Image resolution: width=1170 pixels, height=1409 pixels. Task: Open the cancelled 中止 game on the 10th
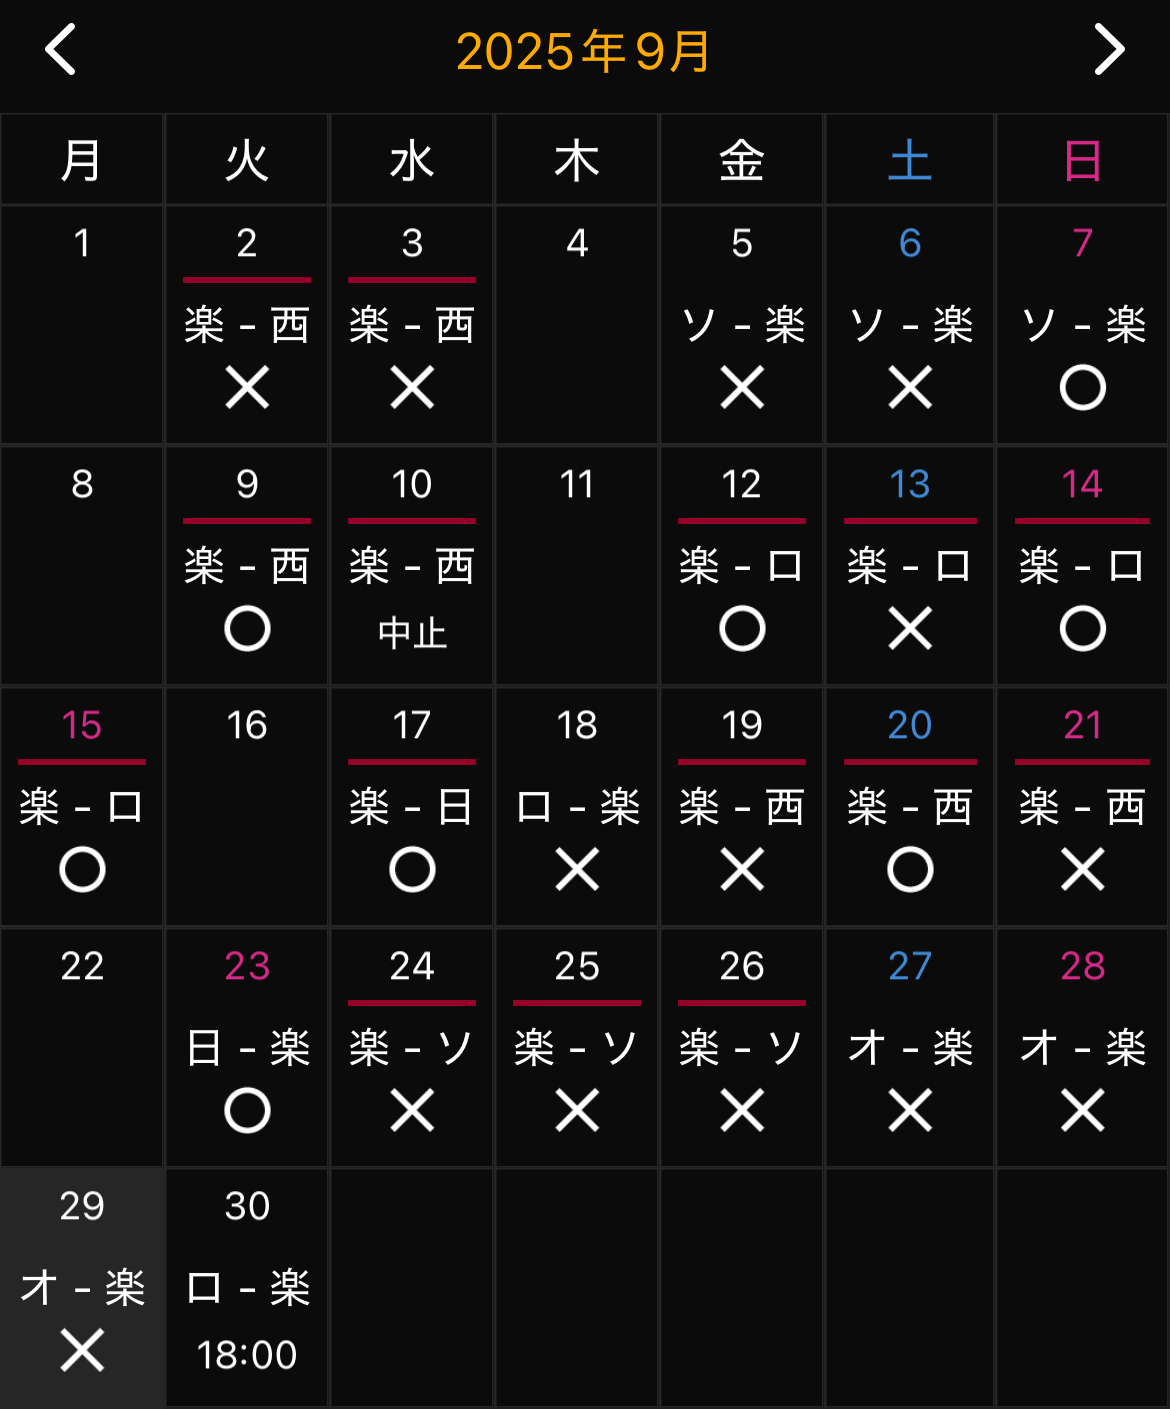point(412,633)
